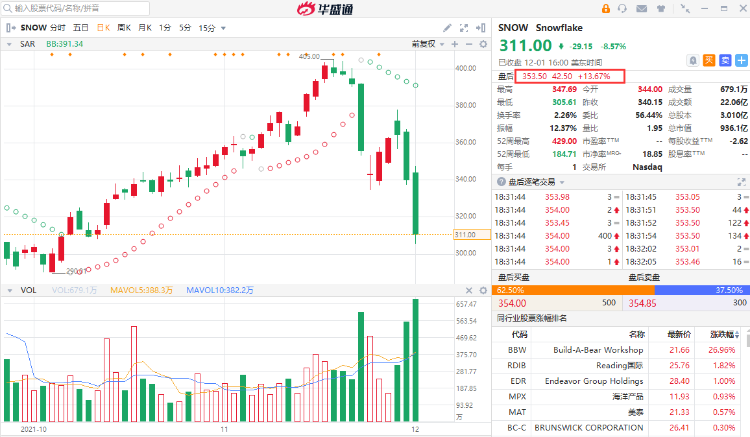Open BC-C BRUNSWICK CORPORATION row
The width and height of the screenshot is (750, 437).
click(x=618, y=427)
